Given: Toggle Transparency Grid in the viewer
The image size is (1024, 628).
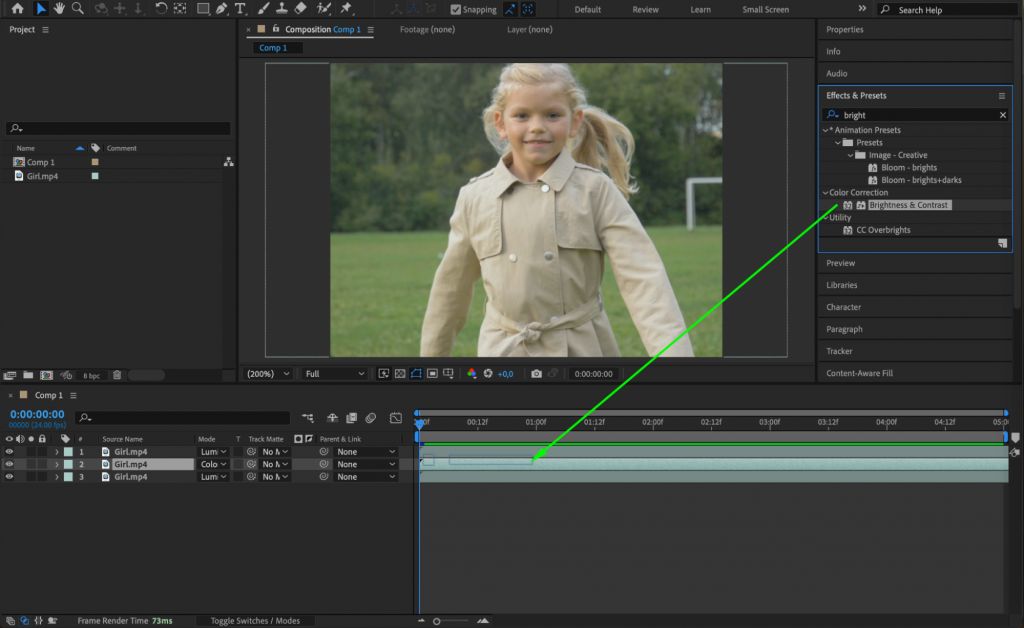Looking at the screenshot, I should coord(398,373).
